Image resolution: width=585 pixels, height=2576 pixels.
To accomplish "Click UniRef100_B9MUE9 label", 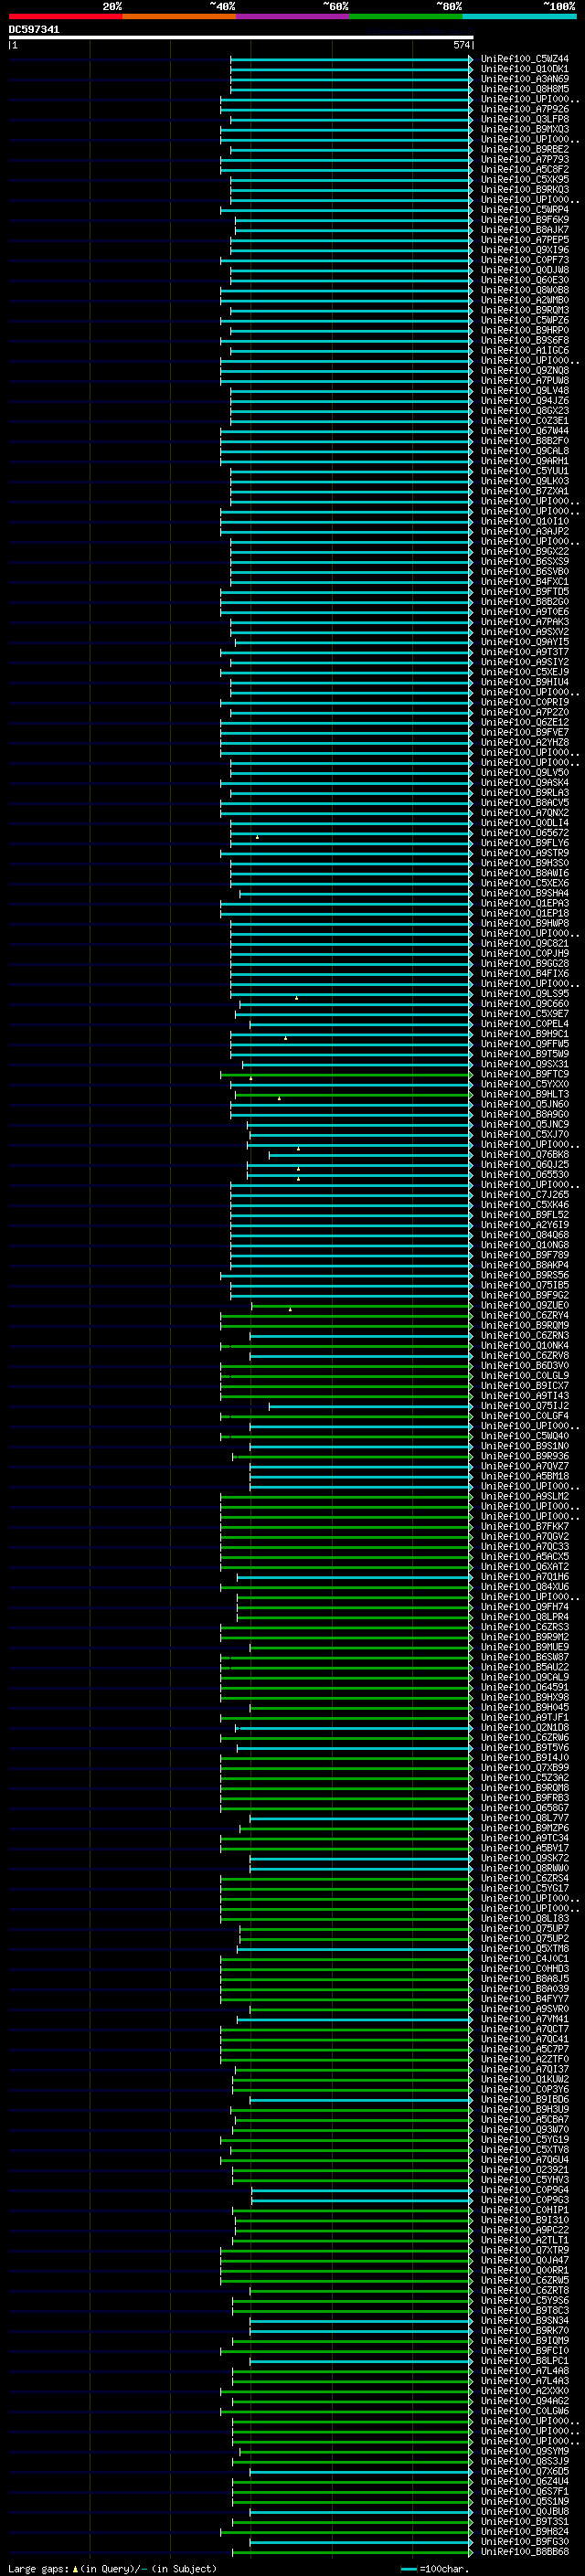I will coord(524,1647).
